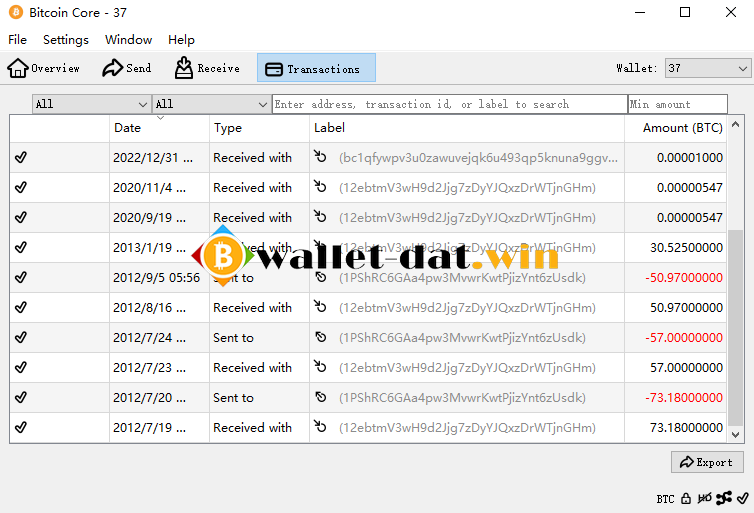Open the Overview tab
Viewport: 754px width, 513px height.
pyautogui.click(x=43, y=68)
